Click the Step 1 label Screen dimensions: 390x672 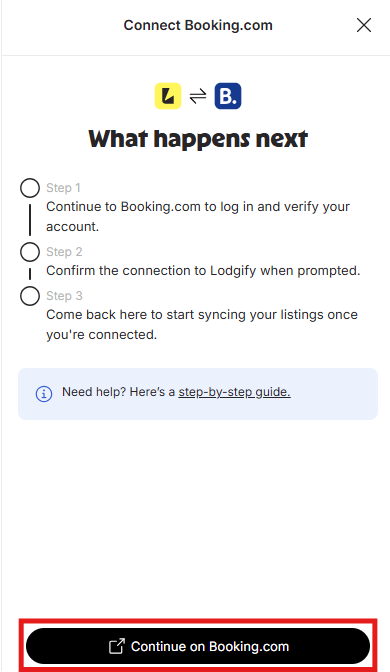pyautogui.click(x=63, y=188)
